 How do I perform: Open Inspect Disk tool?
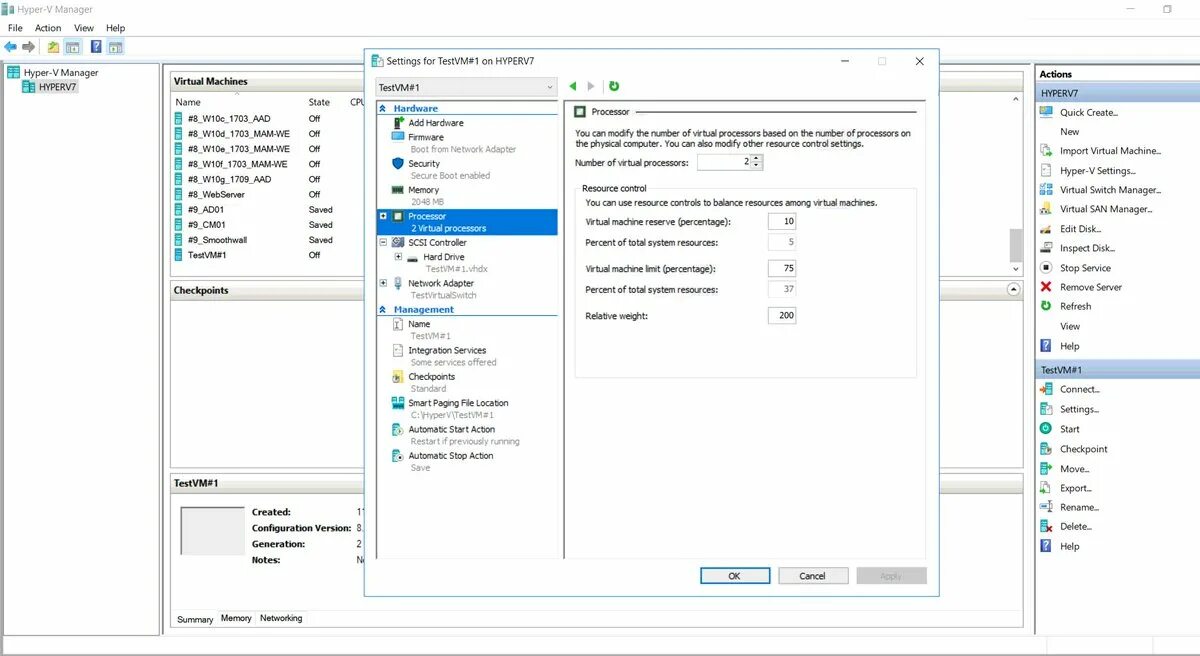tap(1086, 248)
